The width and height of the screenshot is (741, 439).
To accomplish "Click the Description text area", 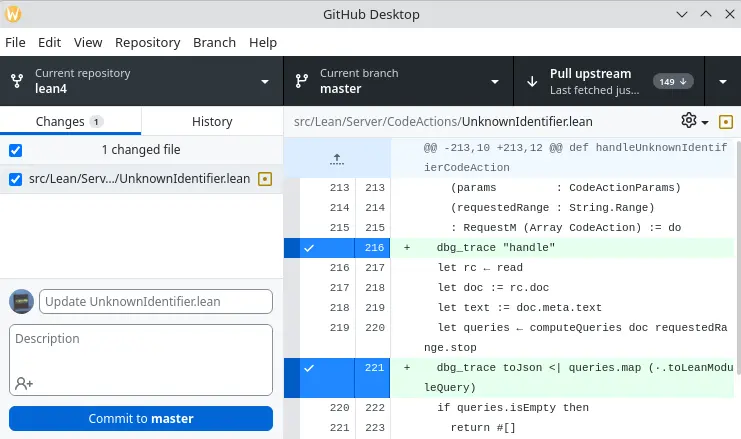I will click(x=141, y=350).
